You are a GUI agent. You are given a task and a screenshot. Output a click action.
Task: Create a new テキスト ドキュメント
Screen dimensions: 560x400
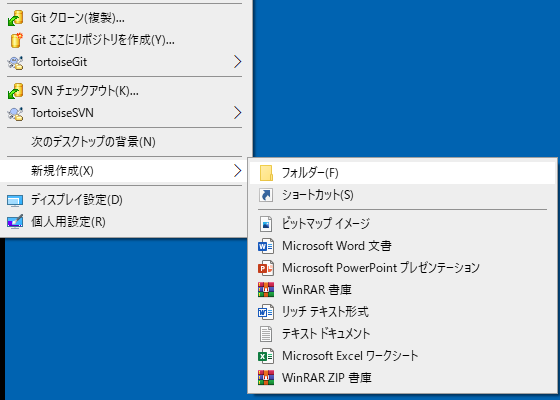(402, 334)
